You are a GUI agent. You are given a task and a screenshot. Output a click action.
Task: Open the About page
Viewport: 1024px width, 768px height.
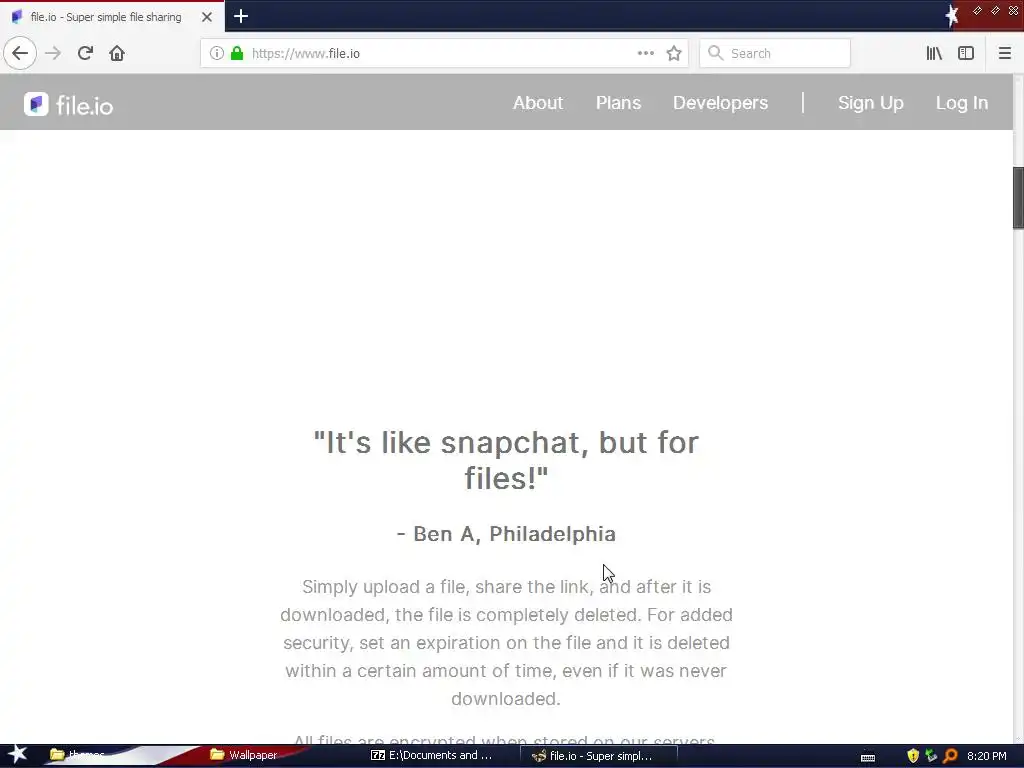click(x=537, y=103)
